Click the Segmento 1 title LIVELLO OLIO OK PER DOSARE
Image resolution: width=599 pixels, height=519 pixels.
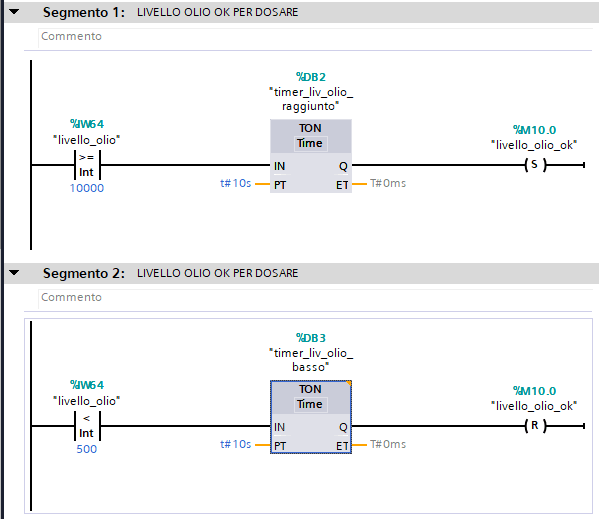click(x=217, y=12)
